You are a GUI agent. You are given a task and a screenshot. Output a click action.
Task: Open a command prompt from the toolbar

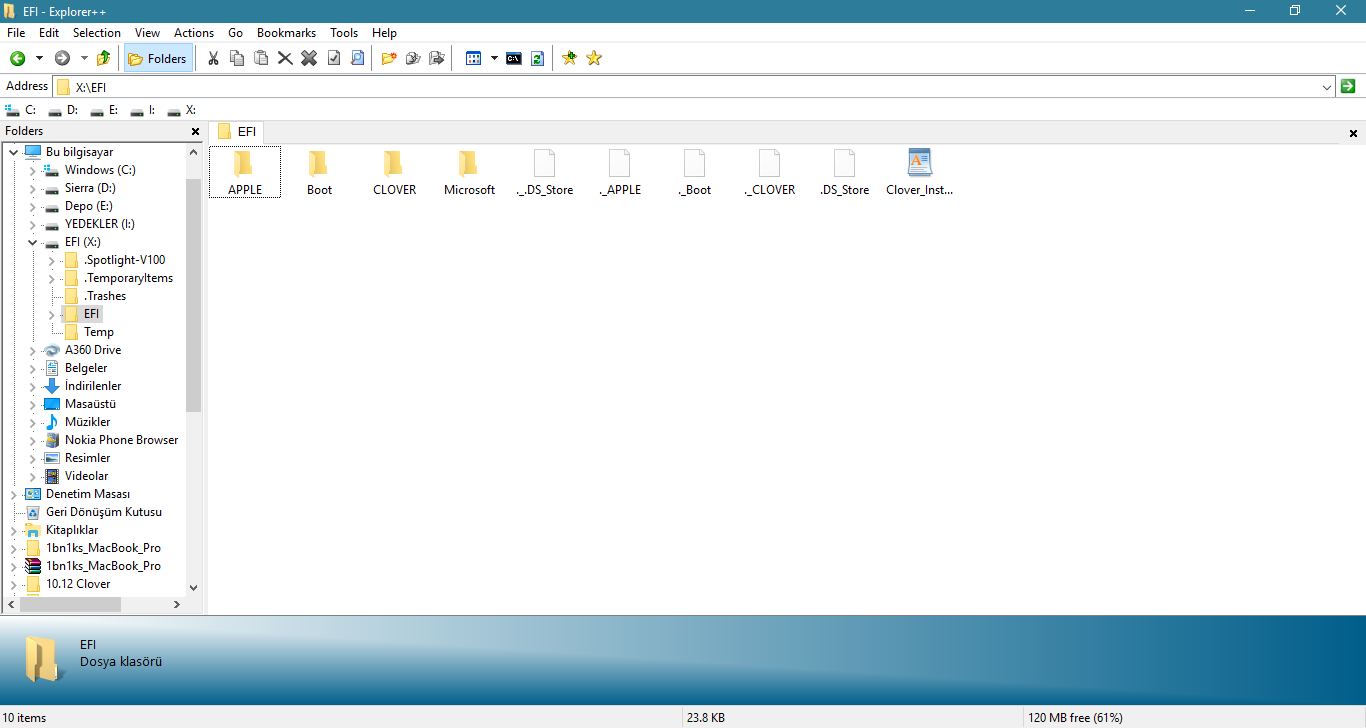513,58
